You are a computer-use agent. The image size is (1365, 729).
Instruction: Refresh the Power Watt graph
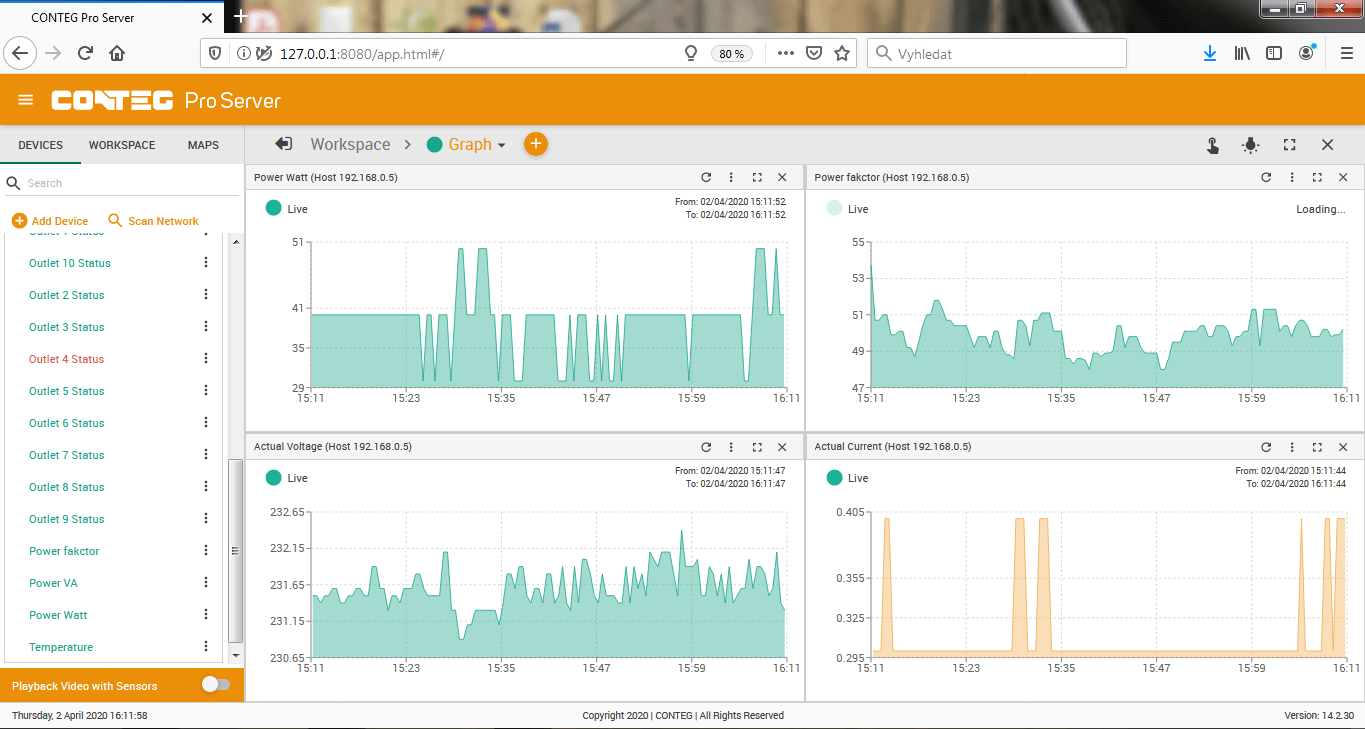tap(706, 178)
